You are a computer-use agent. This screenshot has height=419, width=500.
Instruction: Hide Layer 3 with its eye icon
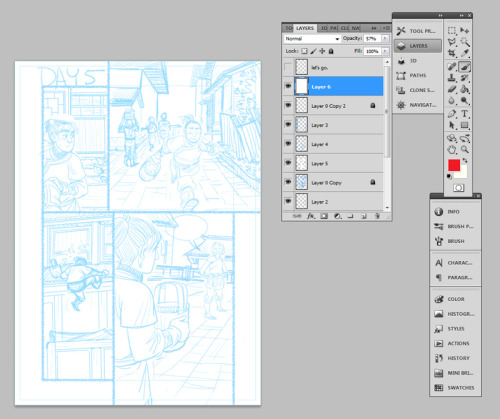coord(288,124)
